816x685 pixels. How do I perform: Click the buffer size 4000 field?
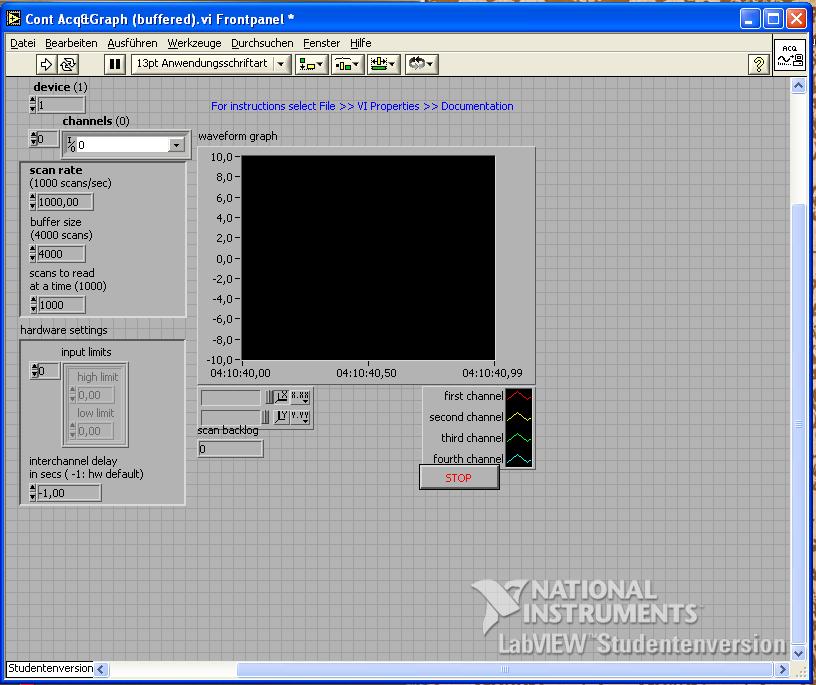(x=61, y=253)
